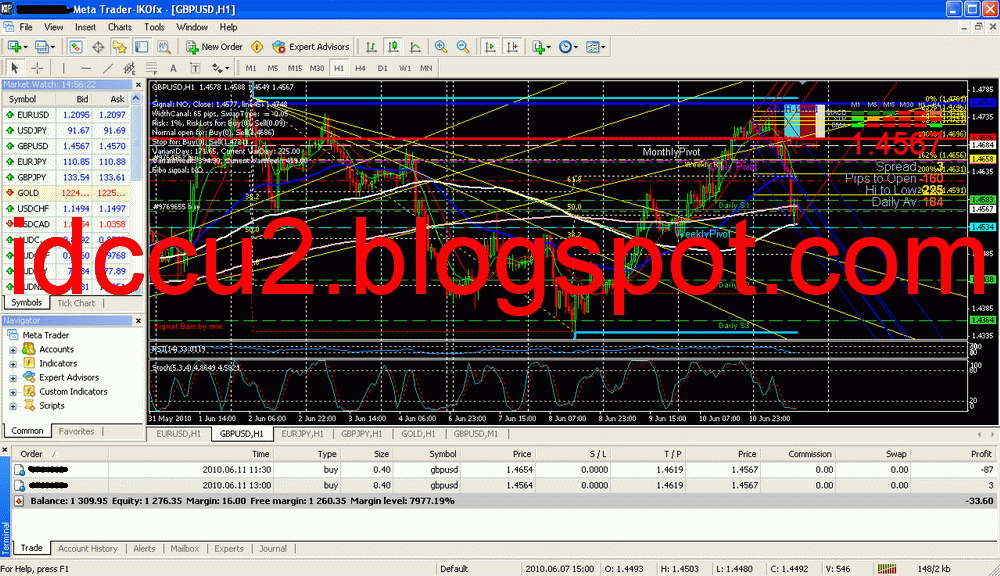Image resolution: width=1000 pixels, height=576 pixels.
Task: Toggle the M30 timeframe button
Action: point(317,68)
